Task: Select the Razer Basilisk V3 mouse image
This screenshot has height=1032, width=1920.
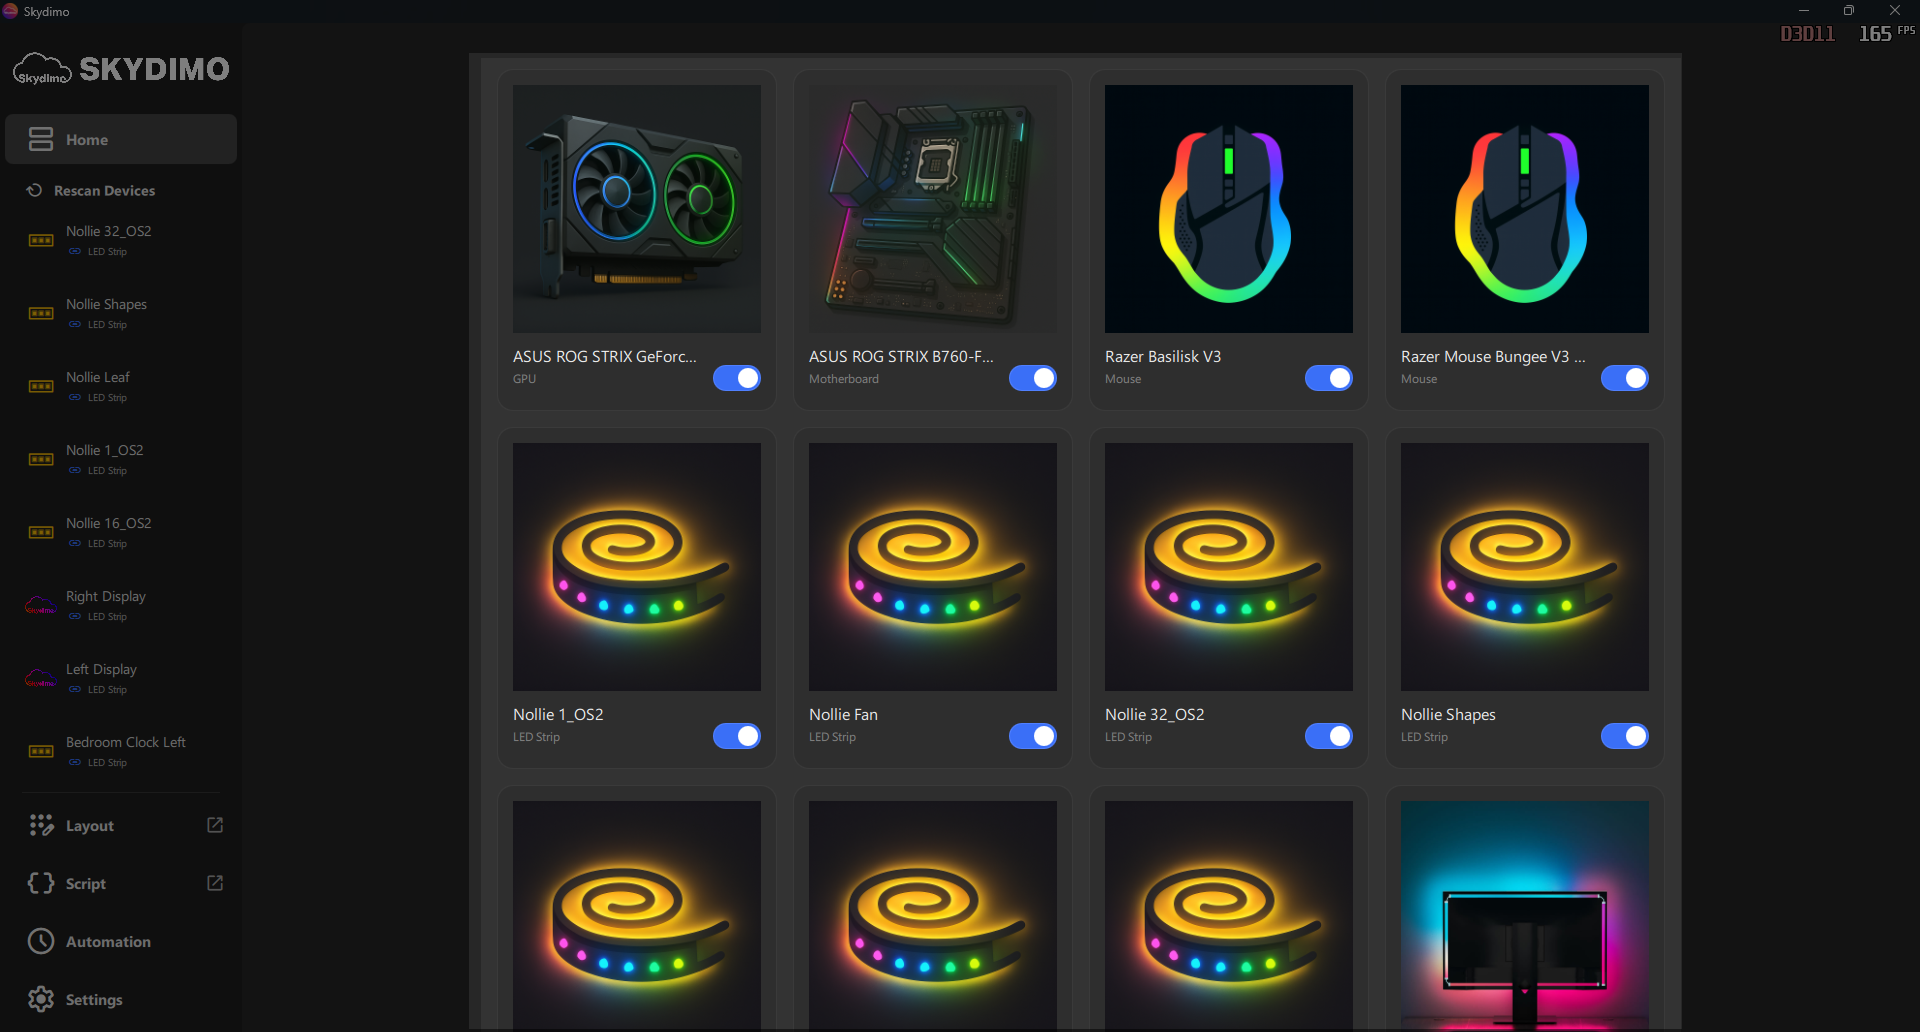Action: pyautogui.click(x=1229, y=209)
